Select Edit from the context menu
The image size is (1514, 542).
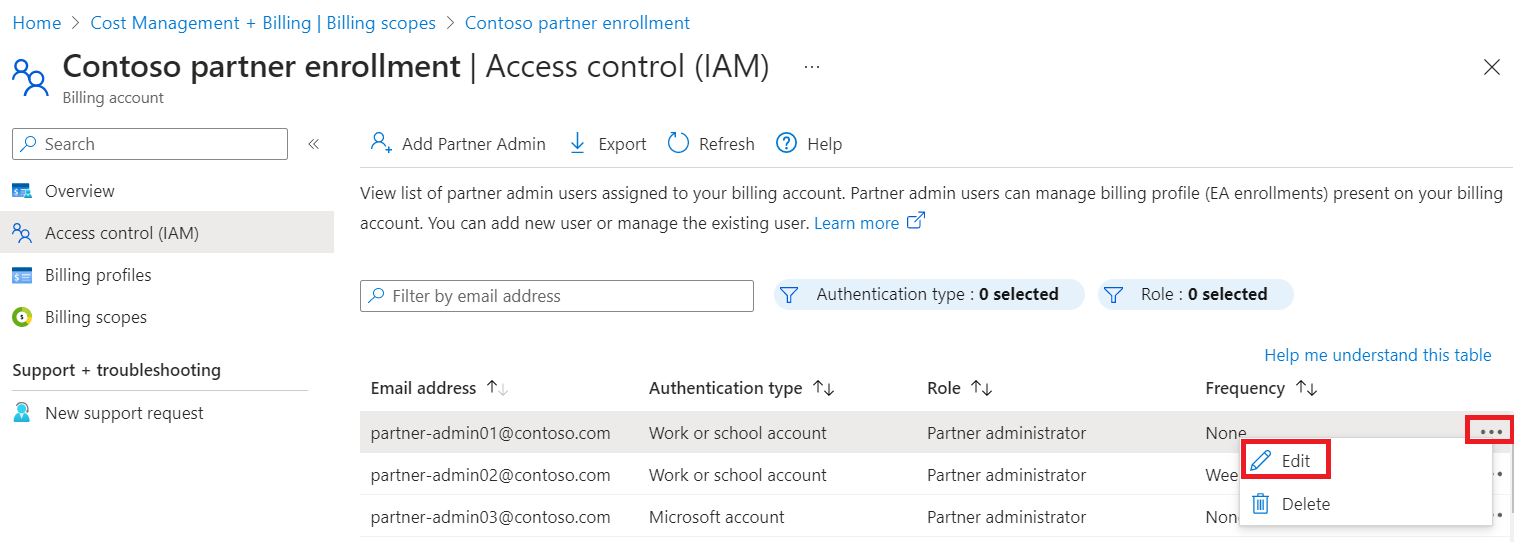pos(1284,461)
